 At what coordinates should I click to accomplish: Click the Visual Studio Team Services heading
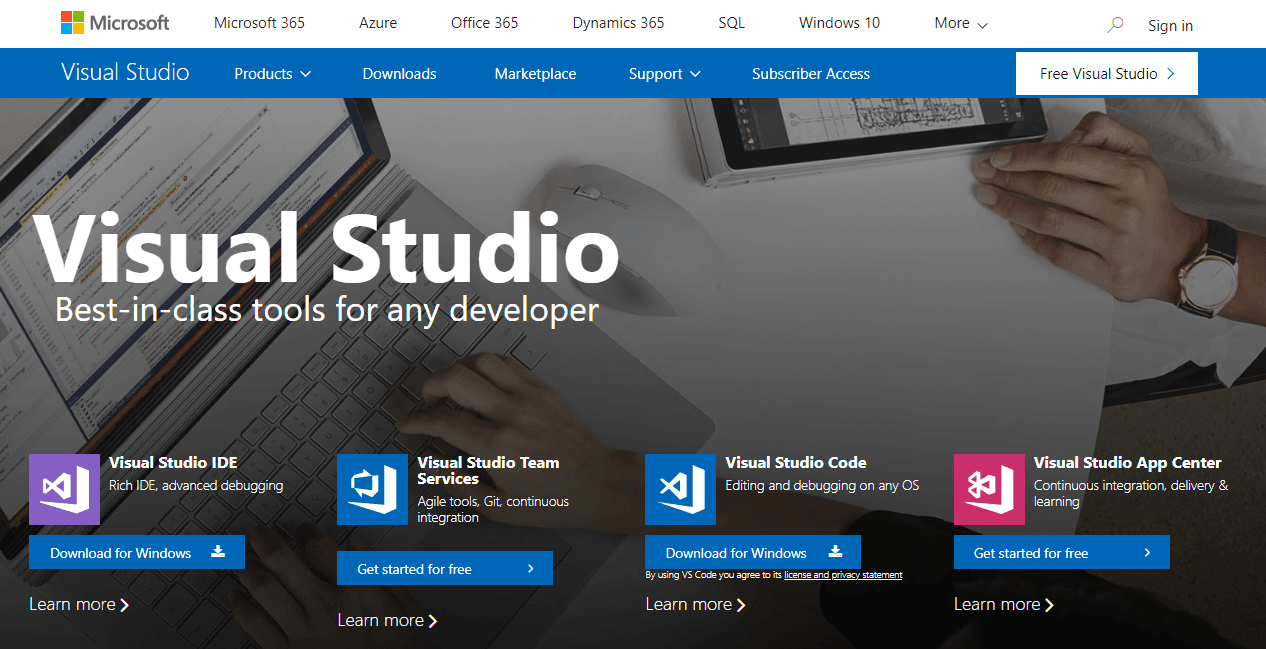click(488, 470)
